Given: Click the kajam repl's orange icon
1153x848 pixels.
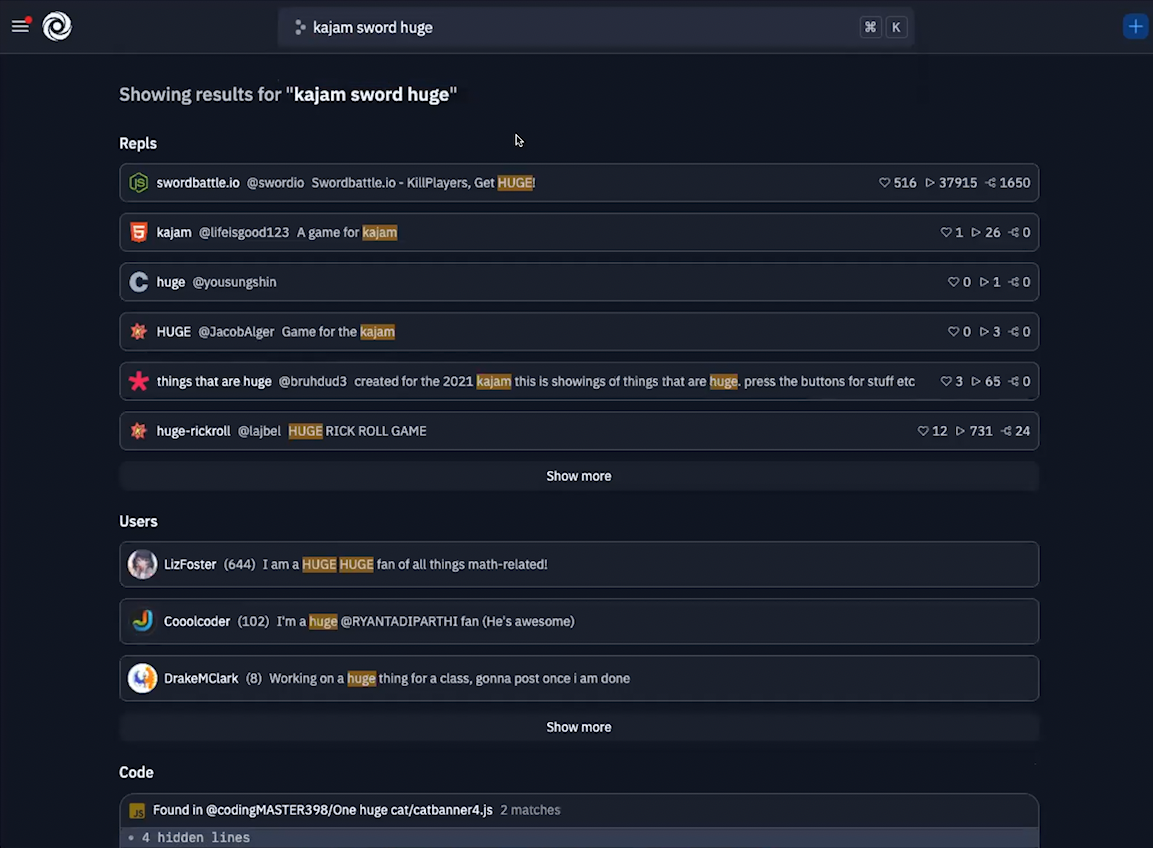Looking at the screenshot, I should (138, 232).
